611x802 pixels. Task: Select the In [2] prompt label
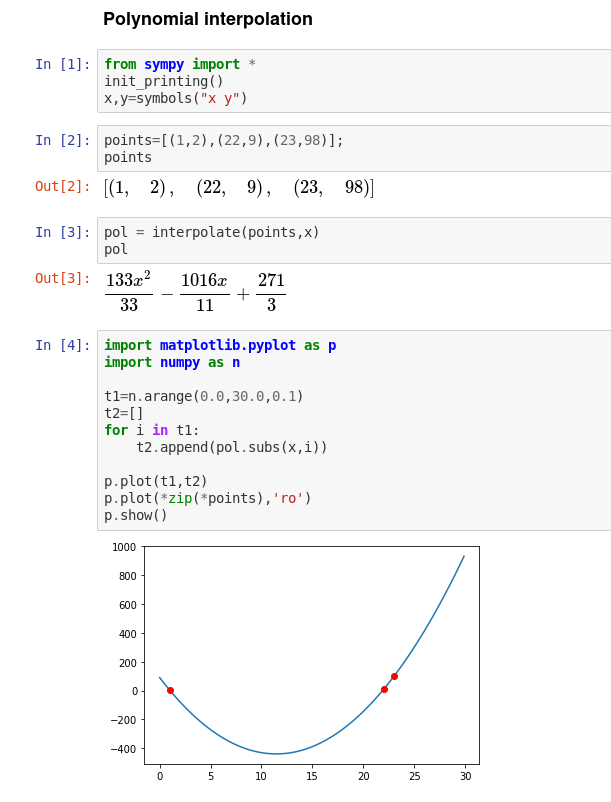[x=62, y=140]
